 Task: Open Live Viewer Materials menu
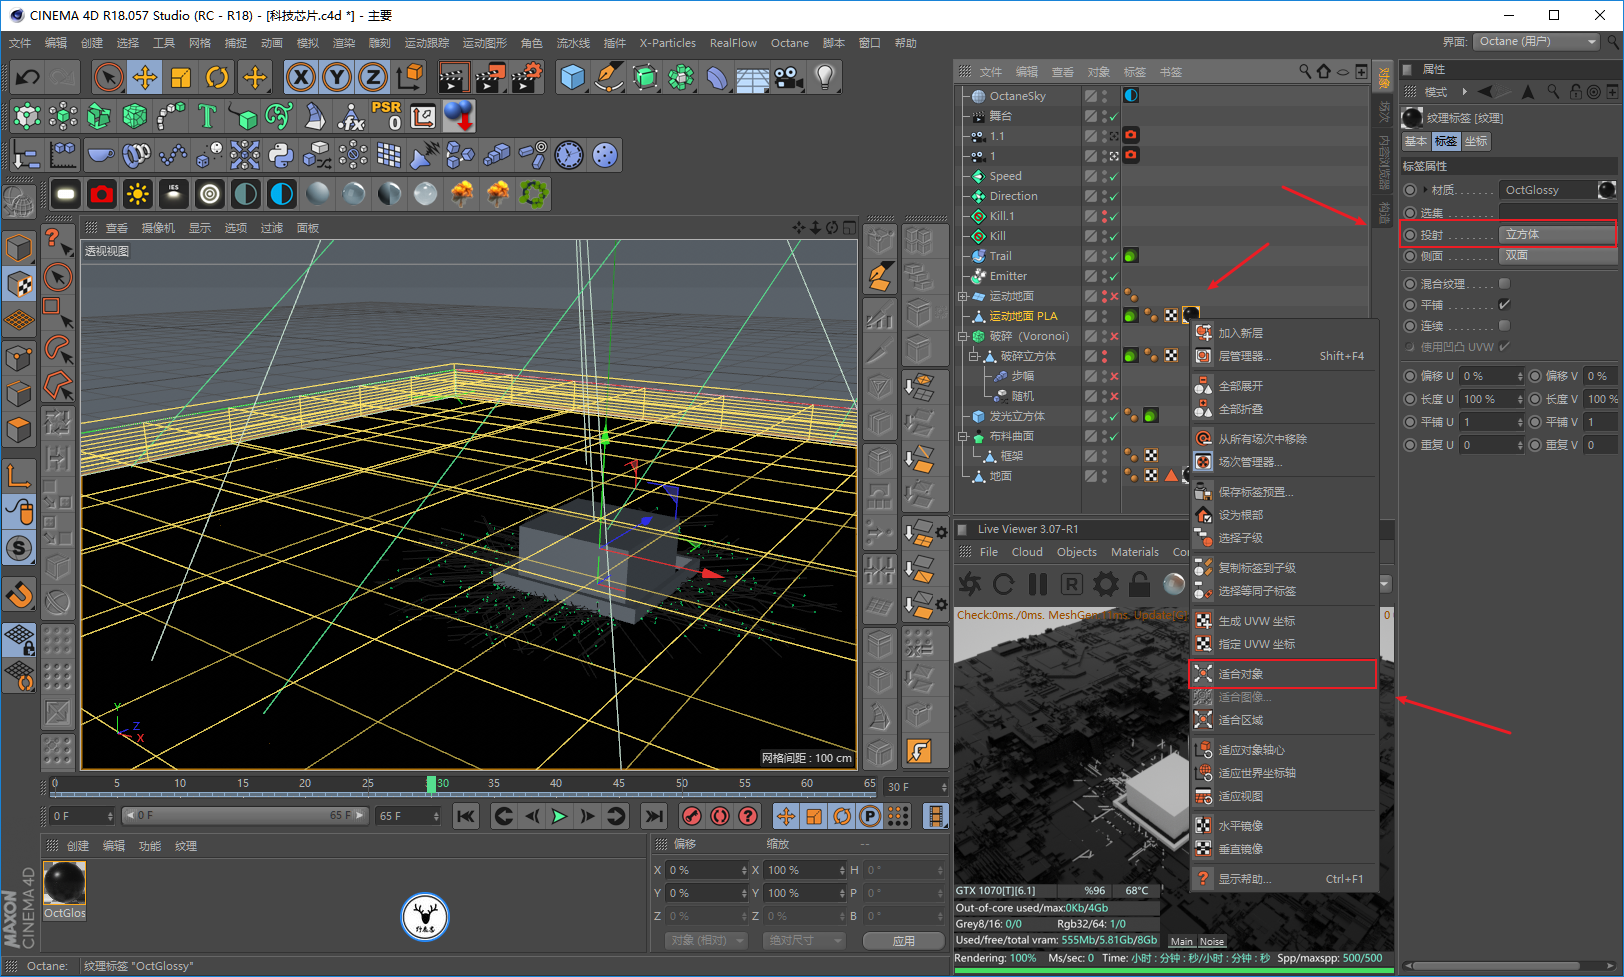[x=1135, y=552]
